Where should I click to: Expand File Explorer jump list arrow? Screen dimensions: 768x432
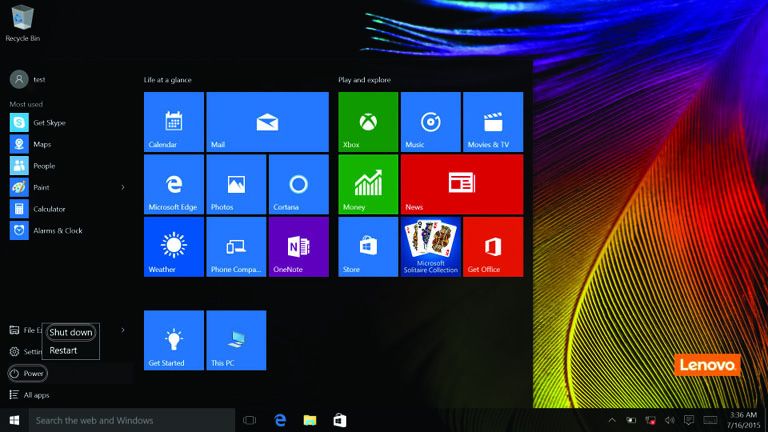pos(122,330)
